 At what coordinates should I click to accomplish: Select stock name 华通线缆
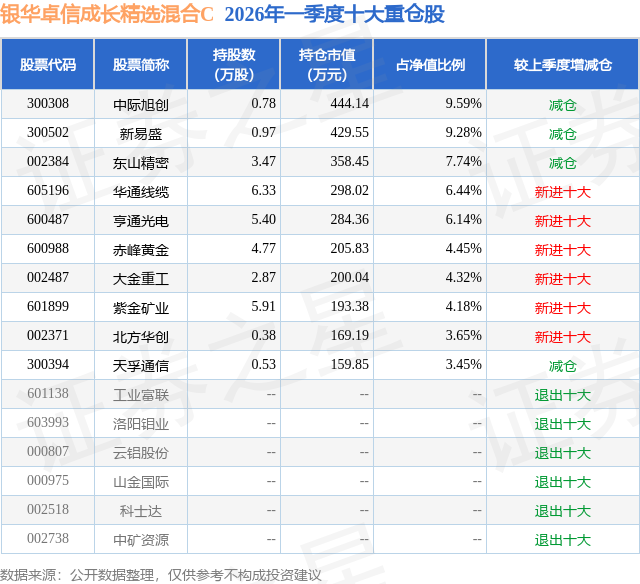pos(141,192)
